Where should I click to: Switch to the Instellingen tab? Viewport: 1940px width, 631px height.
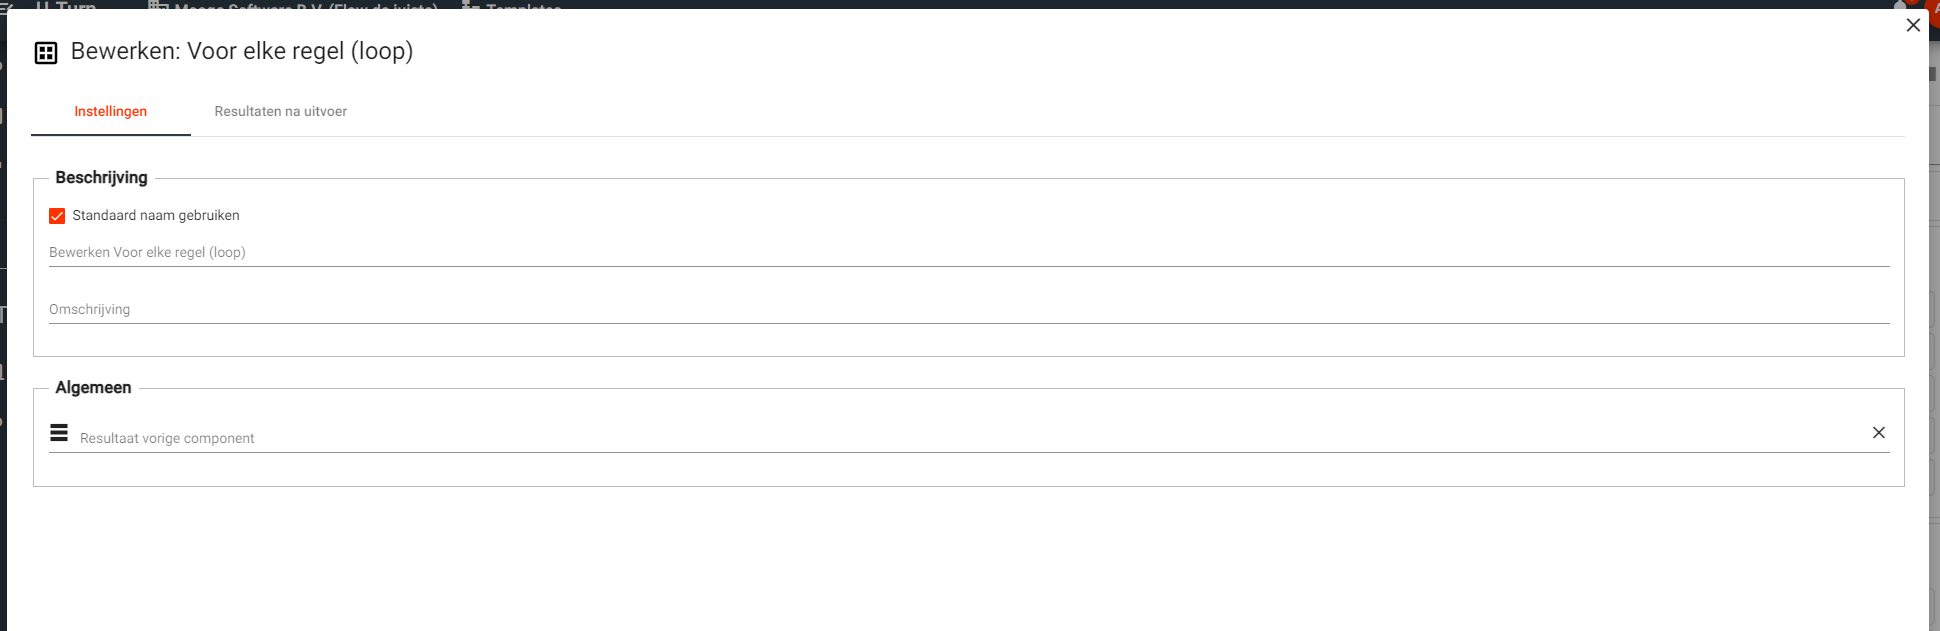[111, 112]
